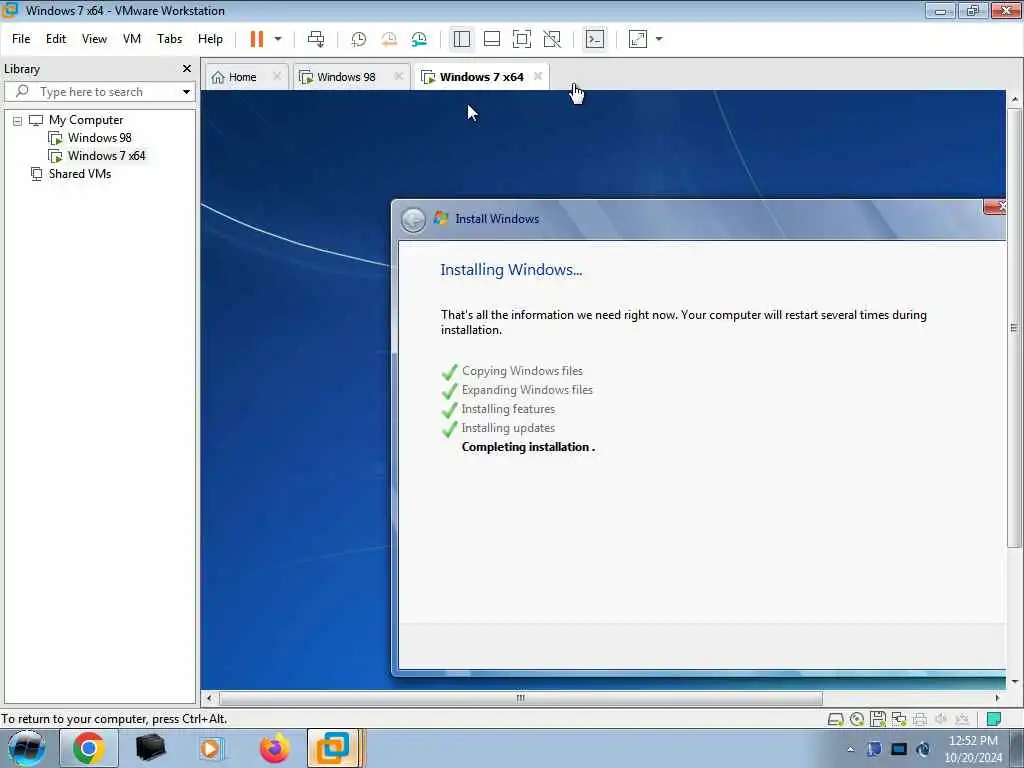This screenshot has height=768, width=1024.
Task: Close the Windows 7 x64 tab
Action: pyautogui.click(x=537, y=76)
